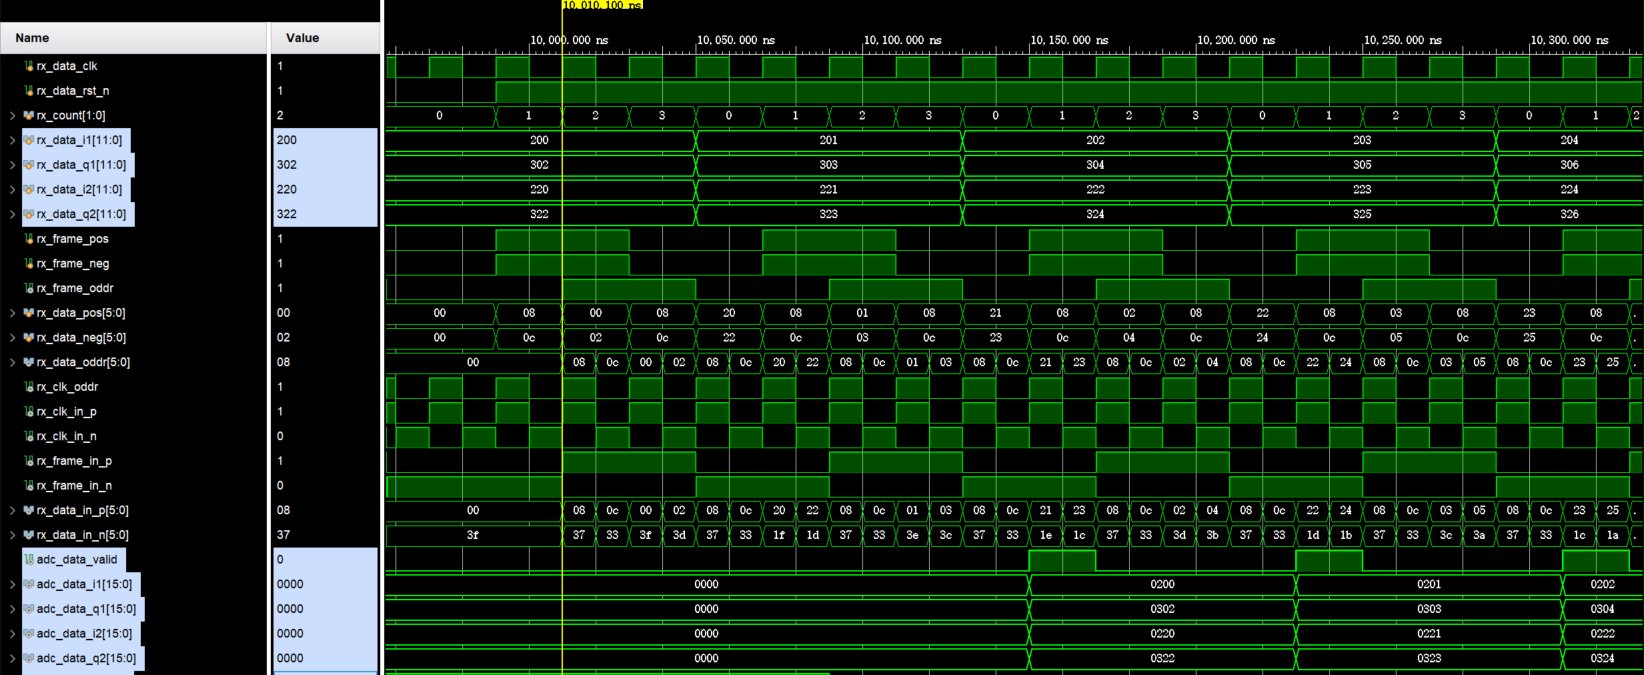
Task: Expand the adc_data_i1[15:0] bus
Action: click(x=12, y=584)
